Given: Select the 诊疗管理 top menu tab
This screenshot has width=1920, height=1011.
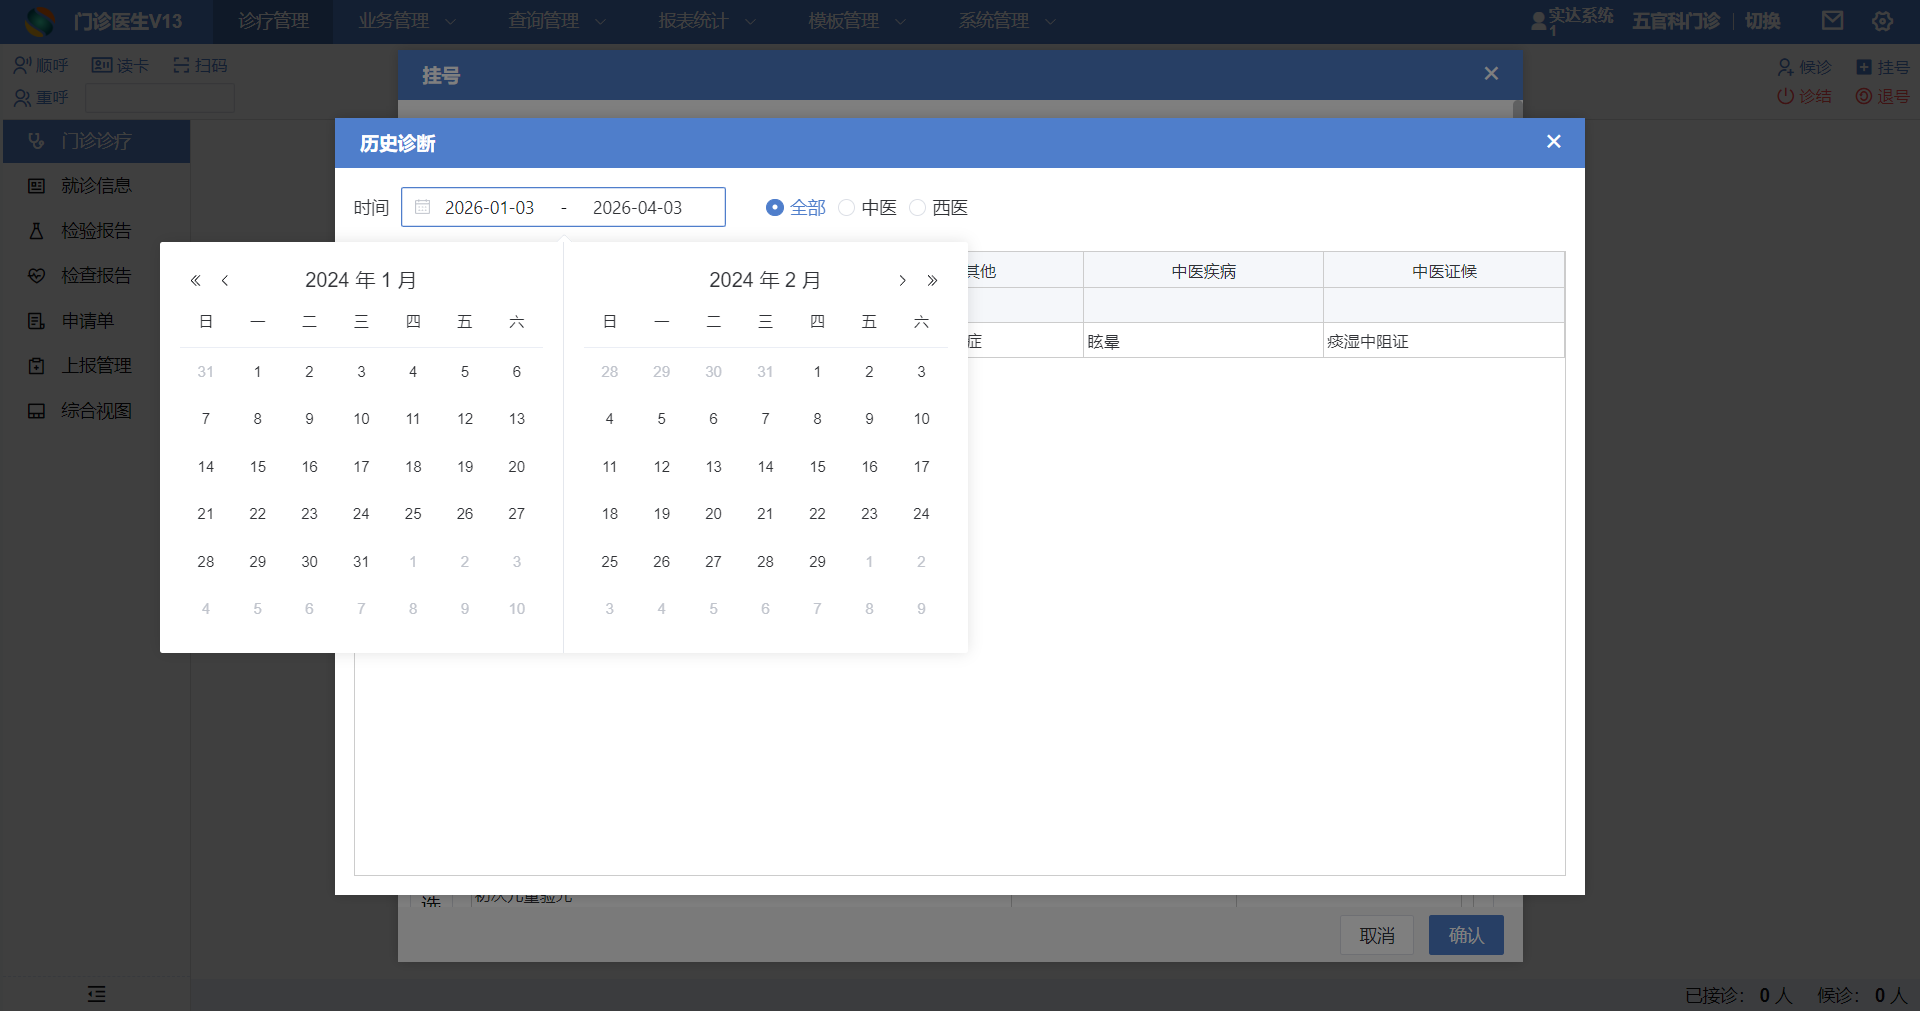Looking at the screenshot, I should (273, 21).
